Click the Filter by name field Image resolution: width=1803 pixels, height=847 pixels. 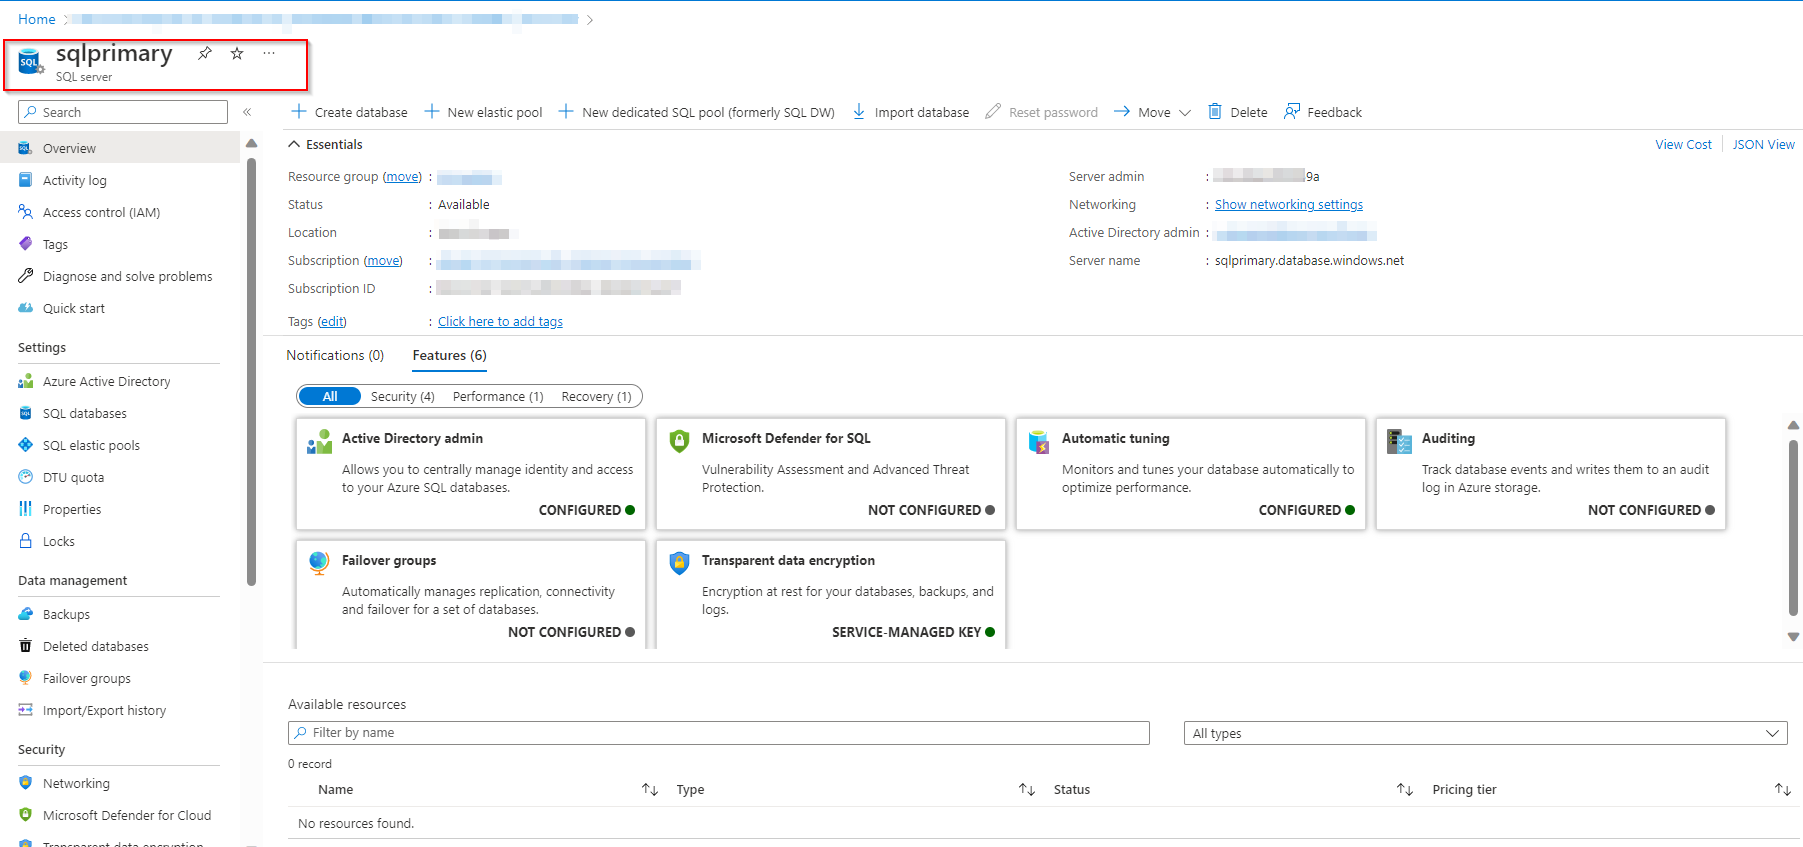[x=719, y=733]
